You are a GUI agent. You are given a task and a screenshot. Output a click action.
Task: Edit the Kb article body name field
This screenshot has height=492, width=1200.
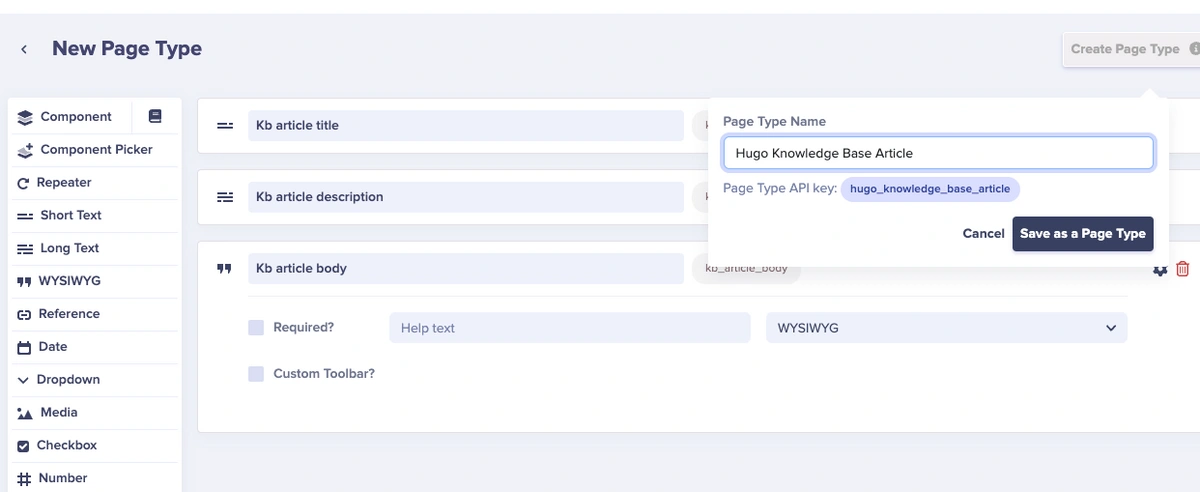click(x=466, y=269)
